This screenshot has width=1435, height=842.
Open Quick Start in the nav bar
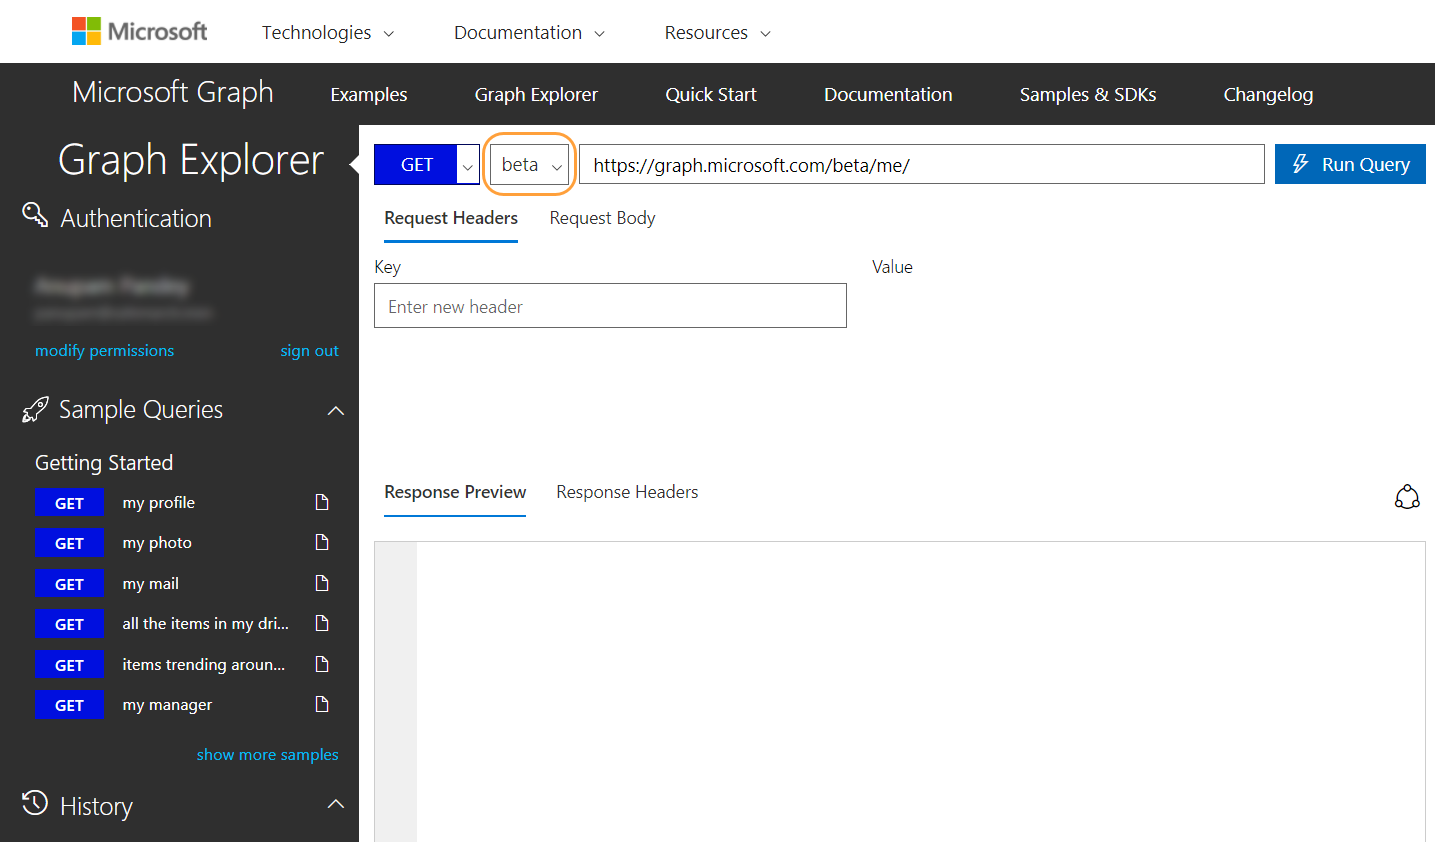tap(711, 95)
